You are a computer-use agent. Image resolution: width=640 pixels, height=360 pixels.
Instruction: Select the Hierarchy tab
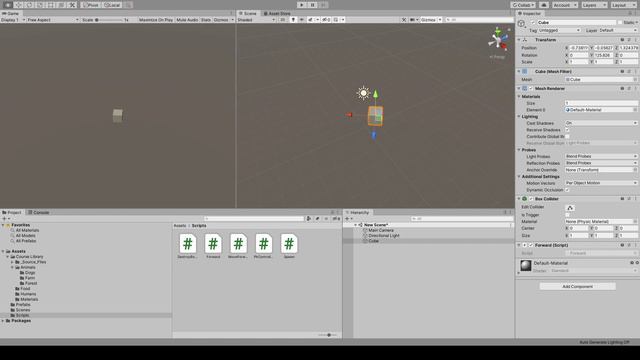[357, 212]
